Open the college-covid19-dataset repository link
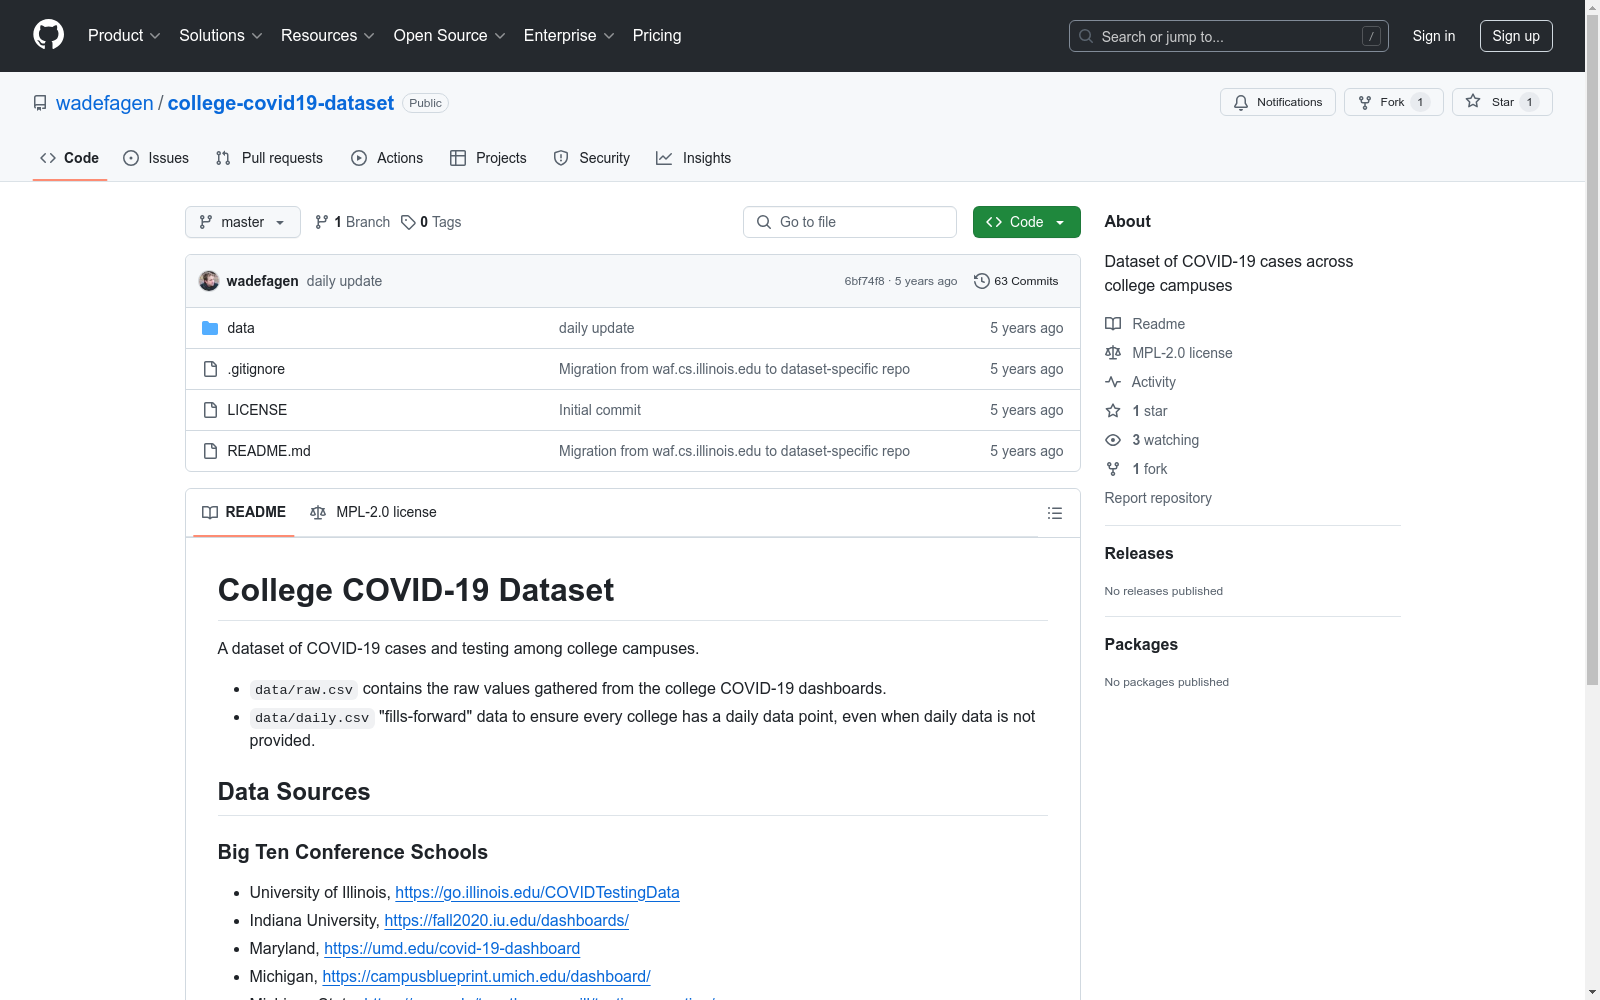 click(x=281, y=103)
